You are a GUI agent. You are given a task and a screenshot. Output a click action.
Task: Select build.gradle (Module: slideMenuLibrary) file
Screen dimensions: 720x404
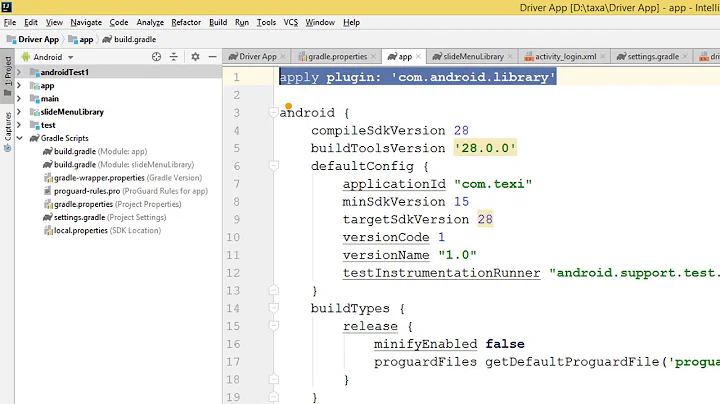(x=118, y=164)
